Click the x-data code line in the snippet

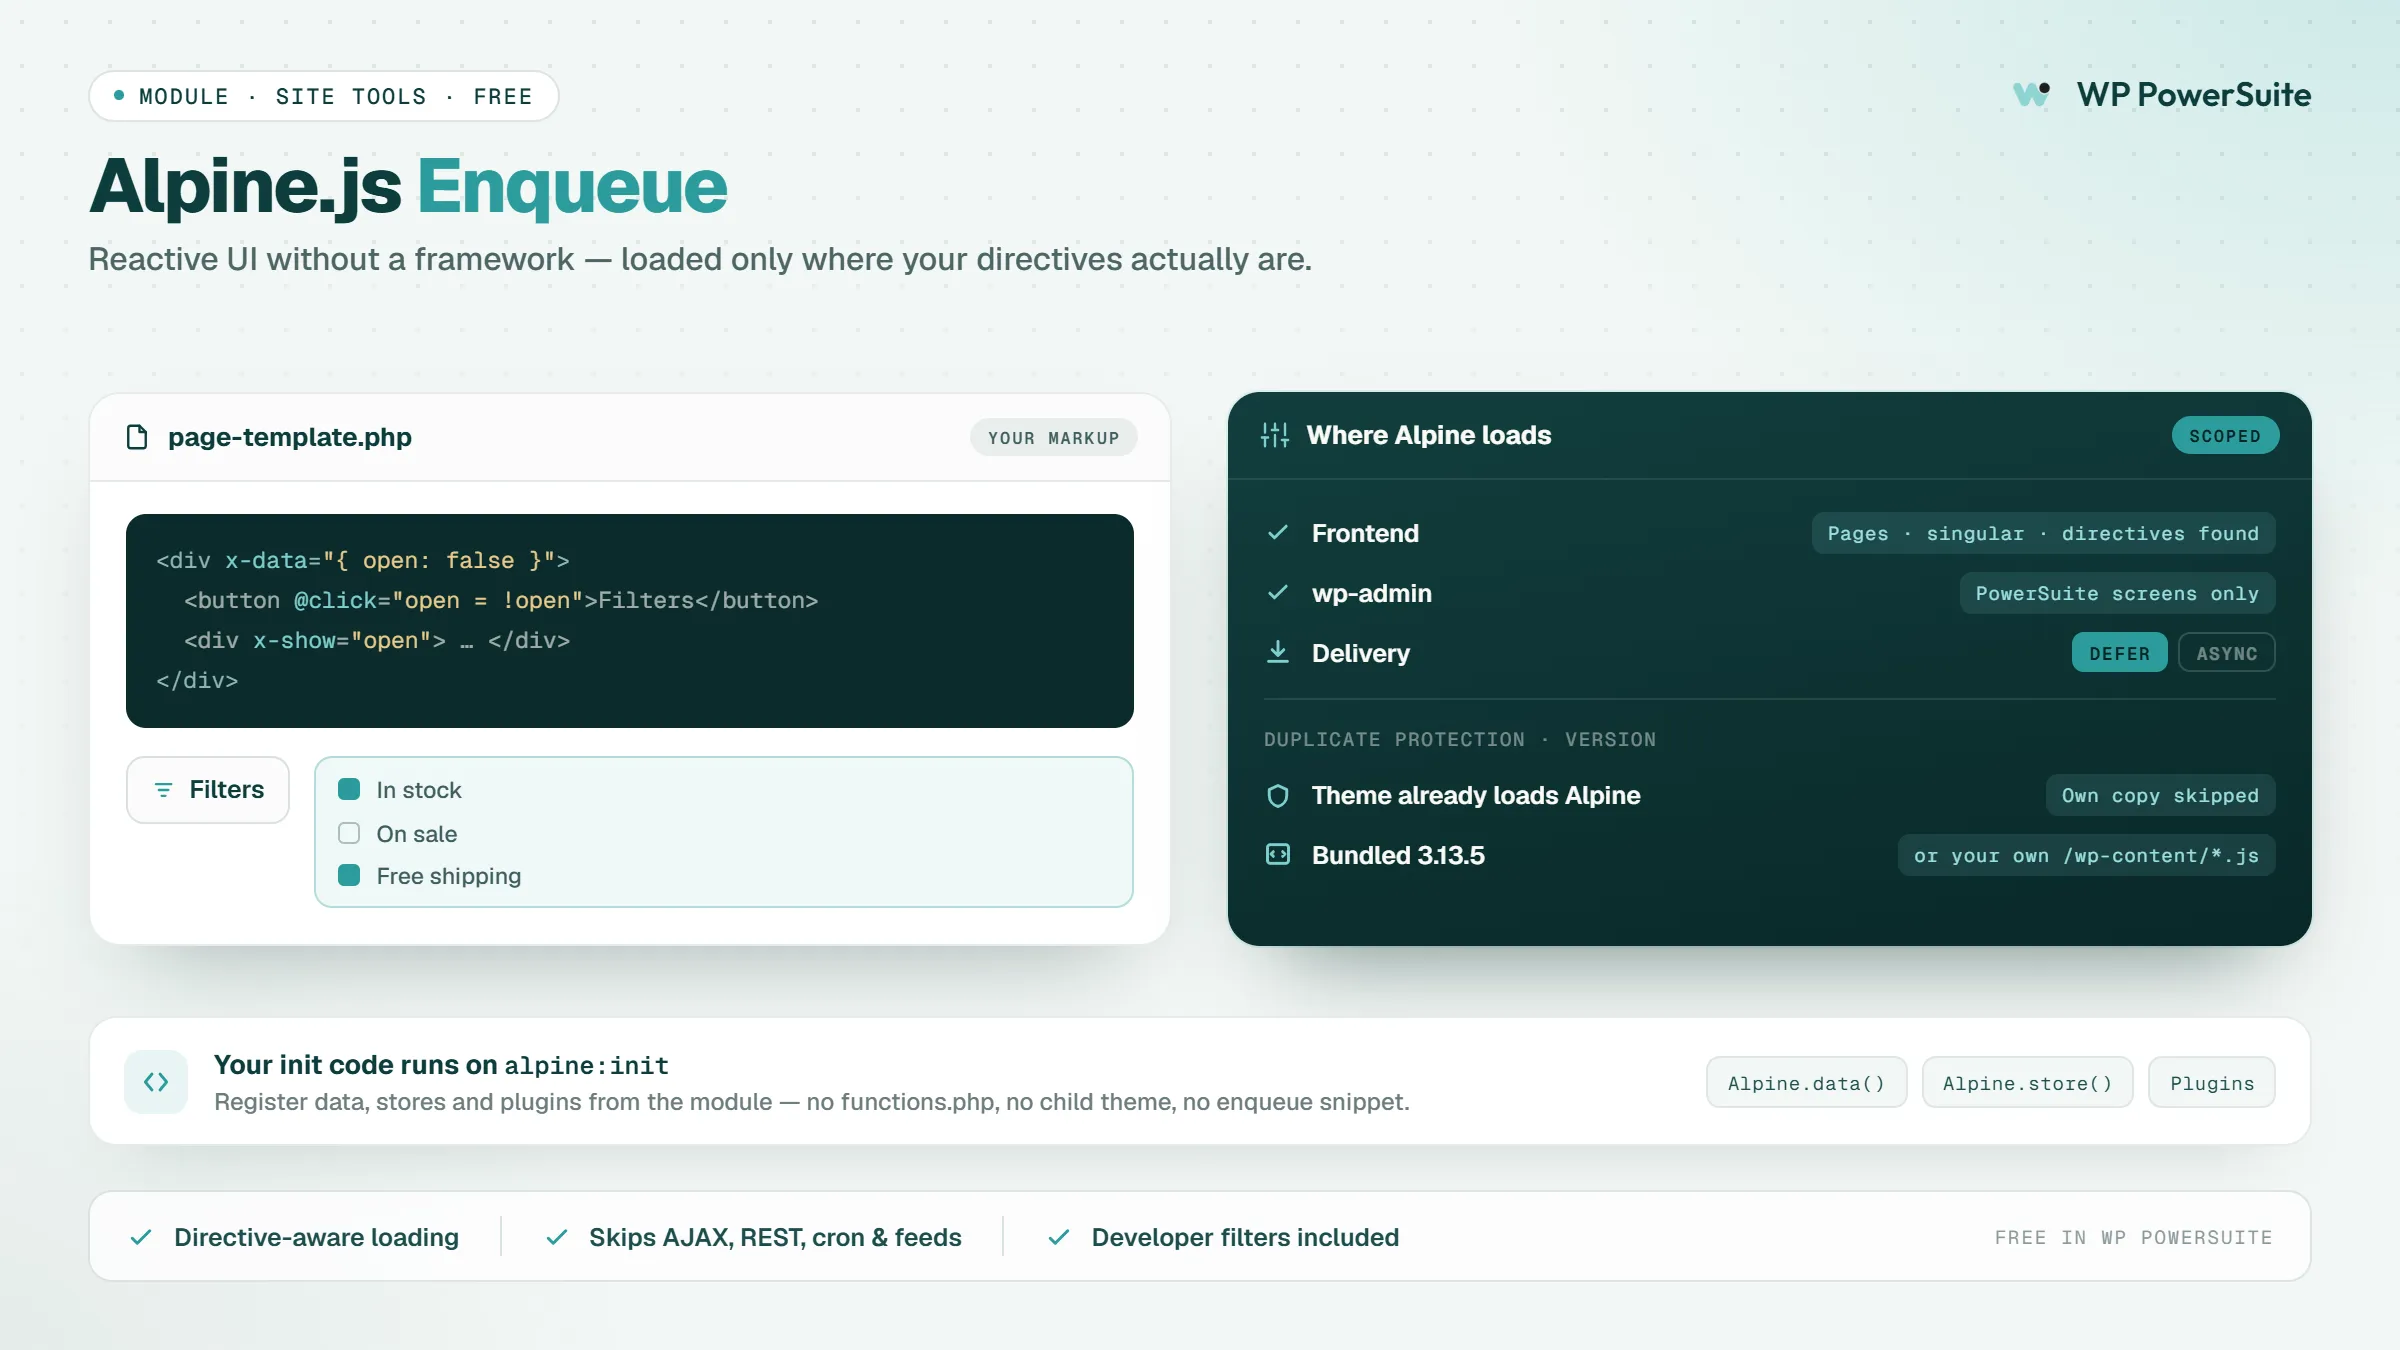[x=363, y=560]
